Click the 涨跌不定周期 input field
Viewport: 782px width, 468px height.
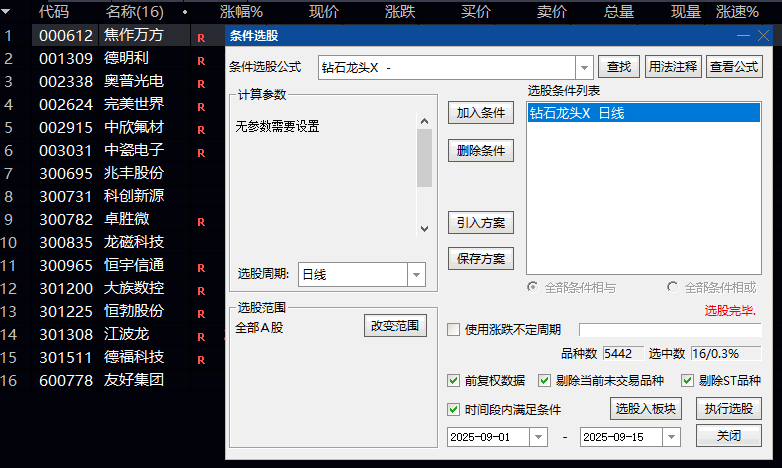click(670, 329)
